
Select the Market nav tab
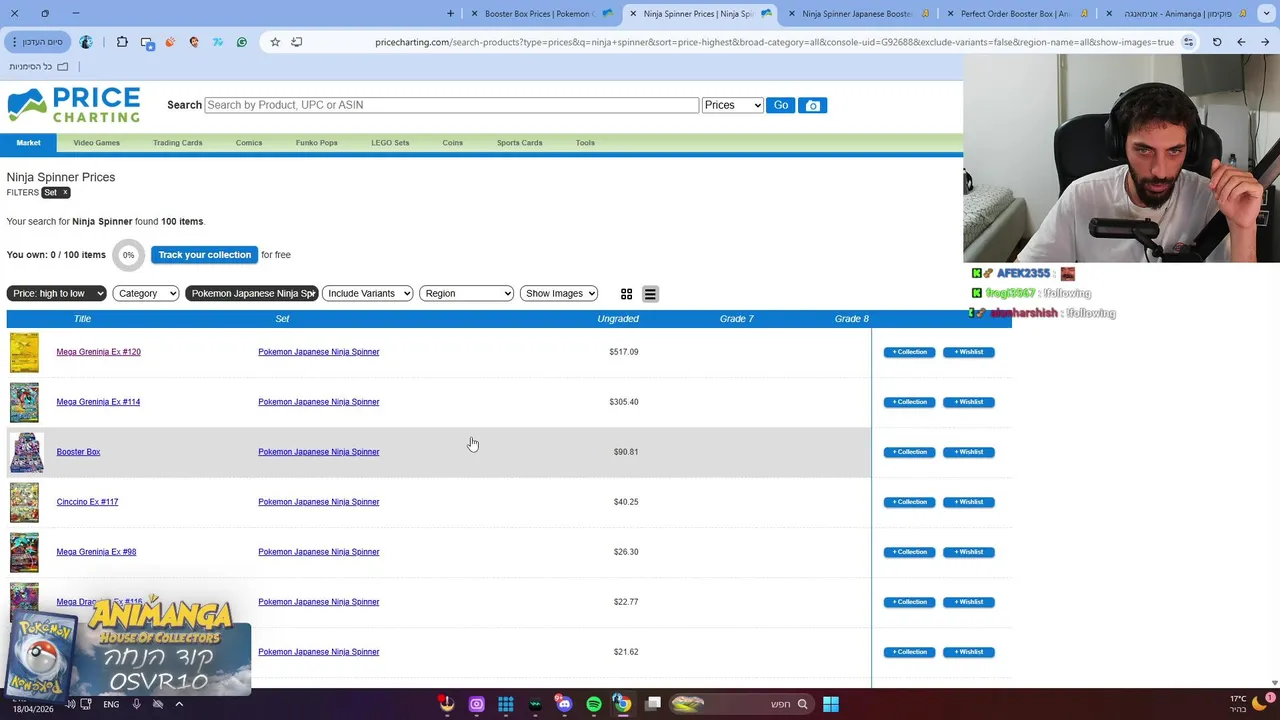click(x=28, y=143)
